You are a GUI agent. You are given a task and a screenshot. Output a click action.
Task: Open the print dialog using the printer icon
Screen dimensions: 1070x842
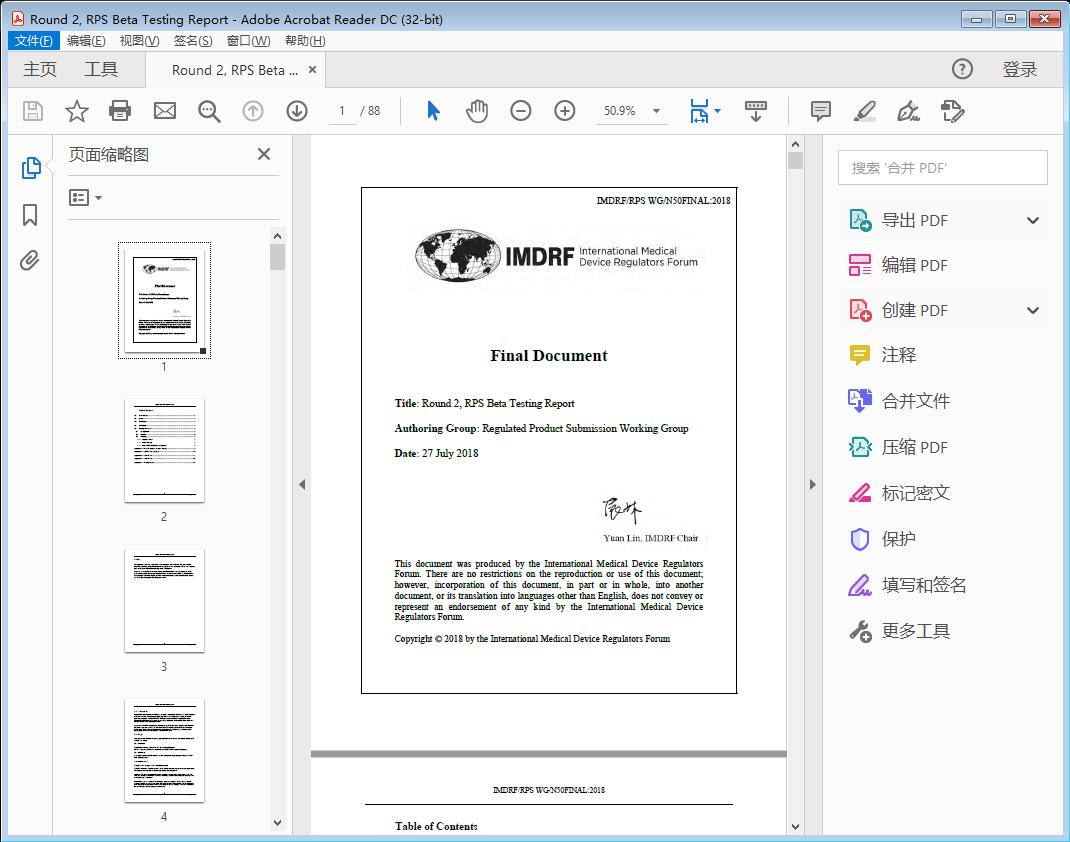click(120, 111)
